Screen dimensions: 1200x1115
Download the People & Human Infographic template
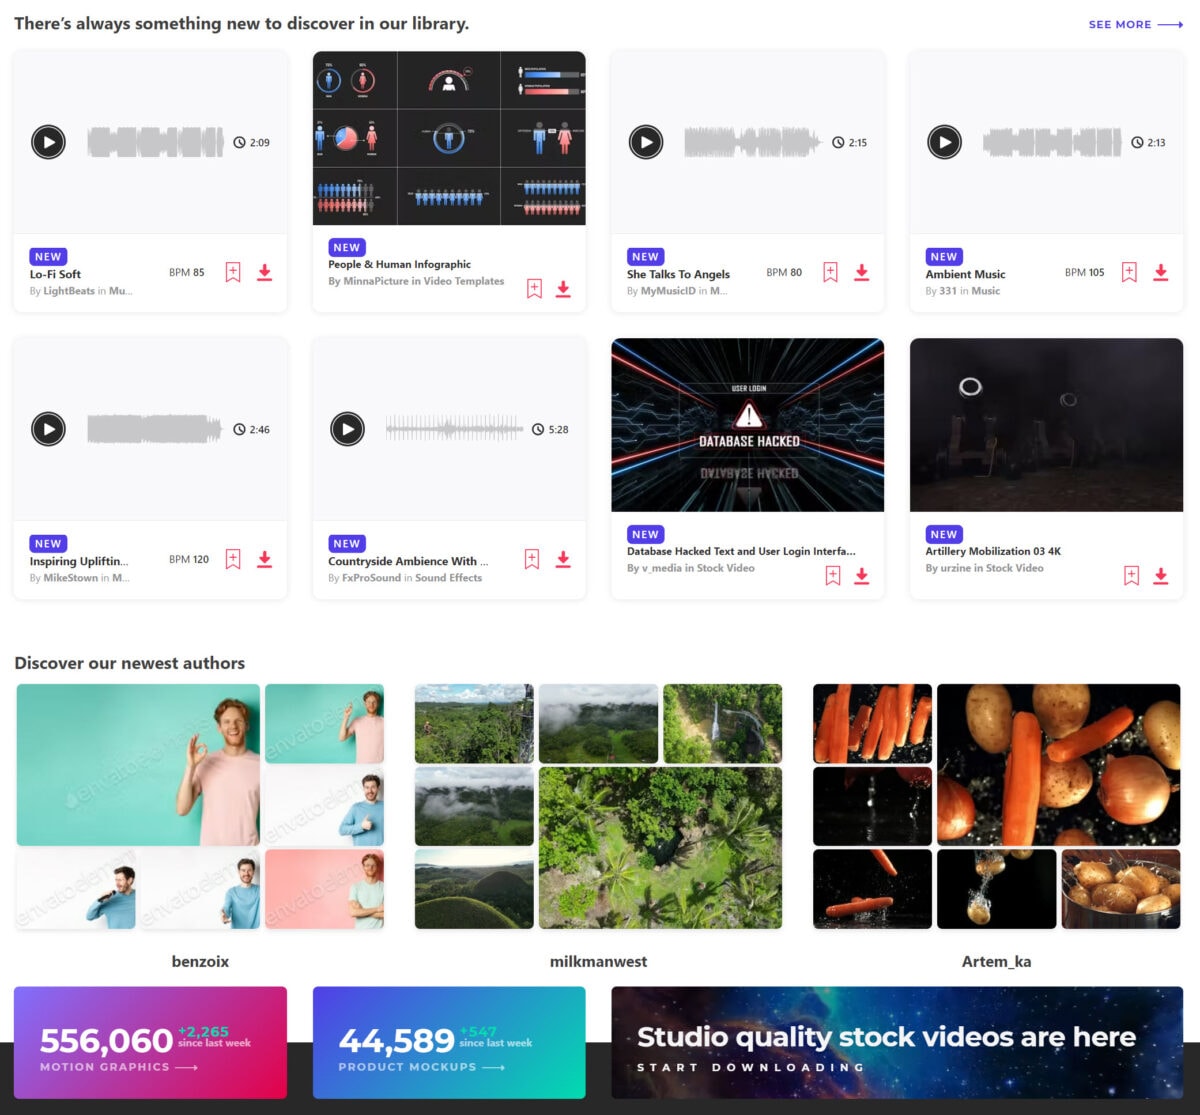click(x=563, y=288)
